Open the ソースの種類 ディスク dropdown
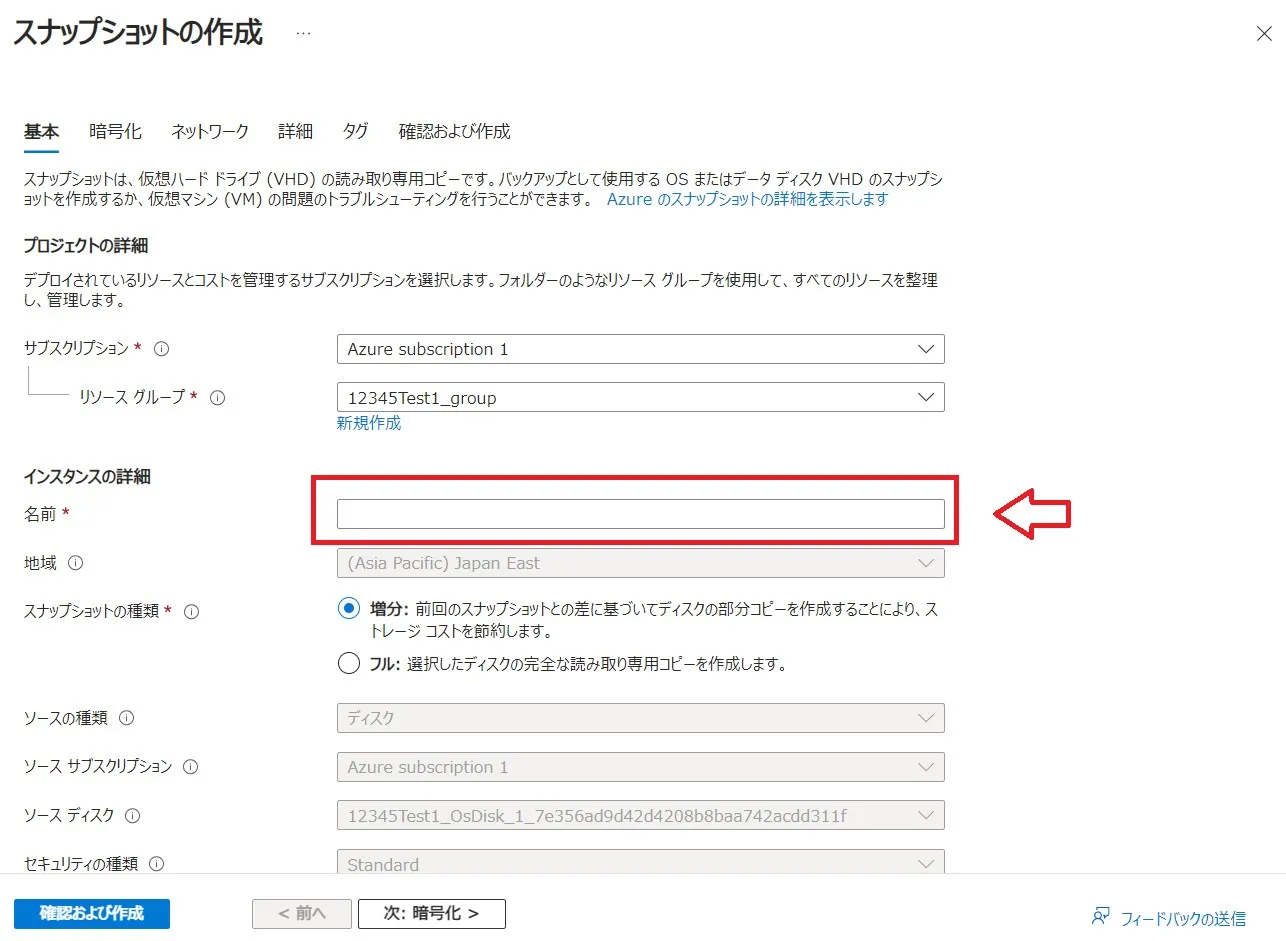This screenshot has width=1286, height=941. point(641,718)
